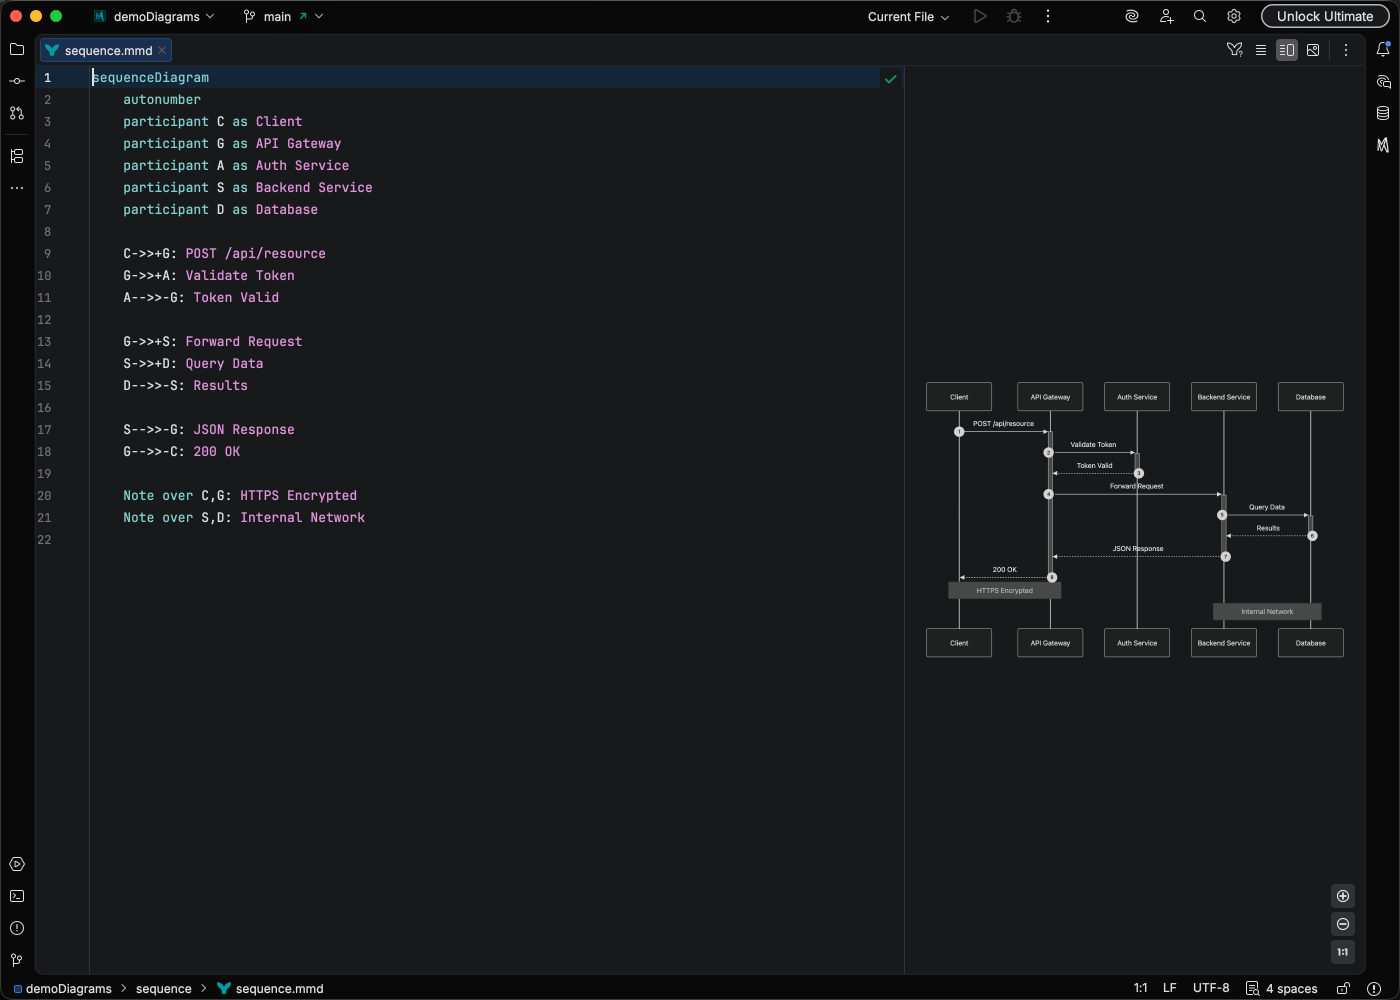1400x1000 pixels.
Task: Click the Unlock Ultimate button
Action: pos(1324,17)
